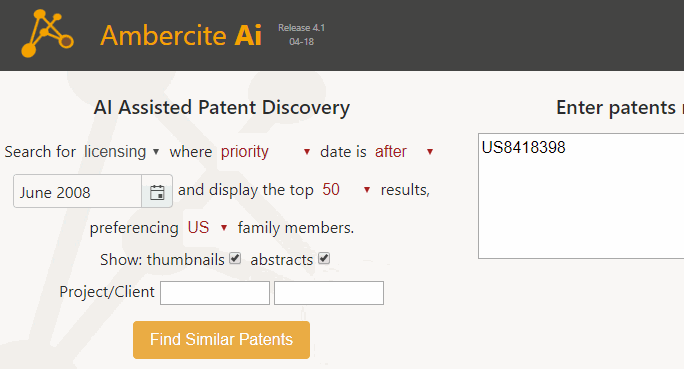
Task: Toggle the thumbnails checkbox
Action: click(235, 259)
